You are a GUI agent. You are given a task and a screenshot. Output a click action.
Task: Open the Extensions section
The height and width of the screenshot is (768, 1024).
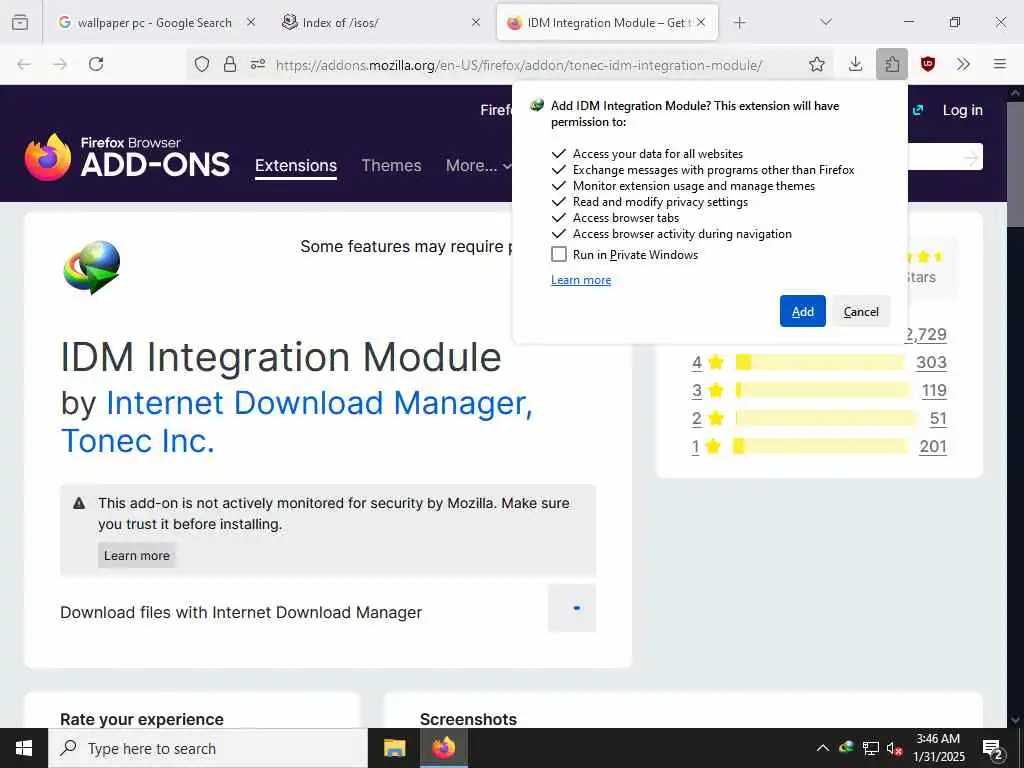[296, 166]
